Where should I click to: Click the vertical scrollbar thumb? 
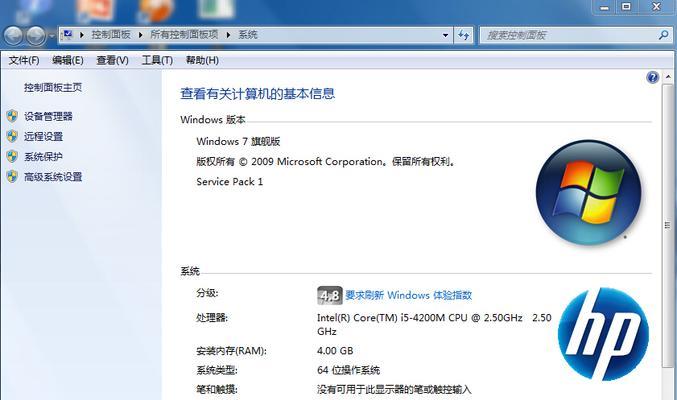pos(668,225)
